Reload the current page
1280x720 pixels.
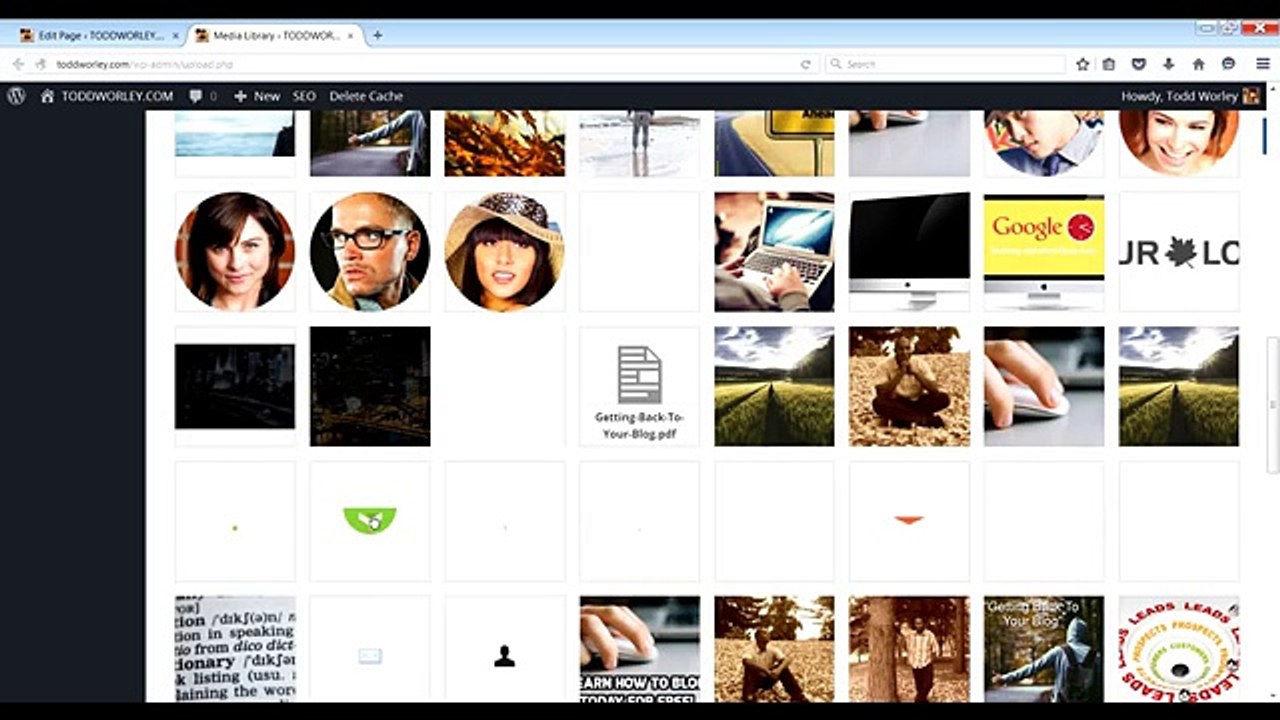[x=805, y=64]
